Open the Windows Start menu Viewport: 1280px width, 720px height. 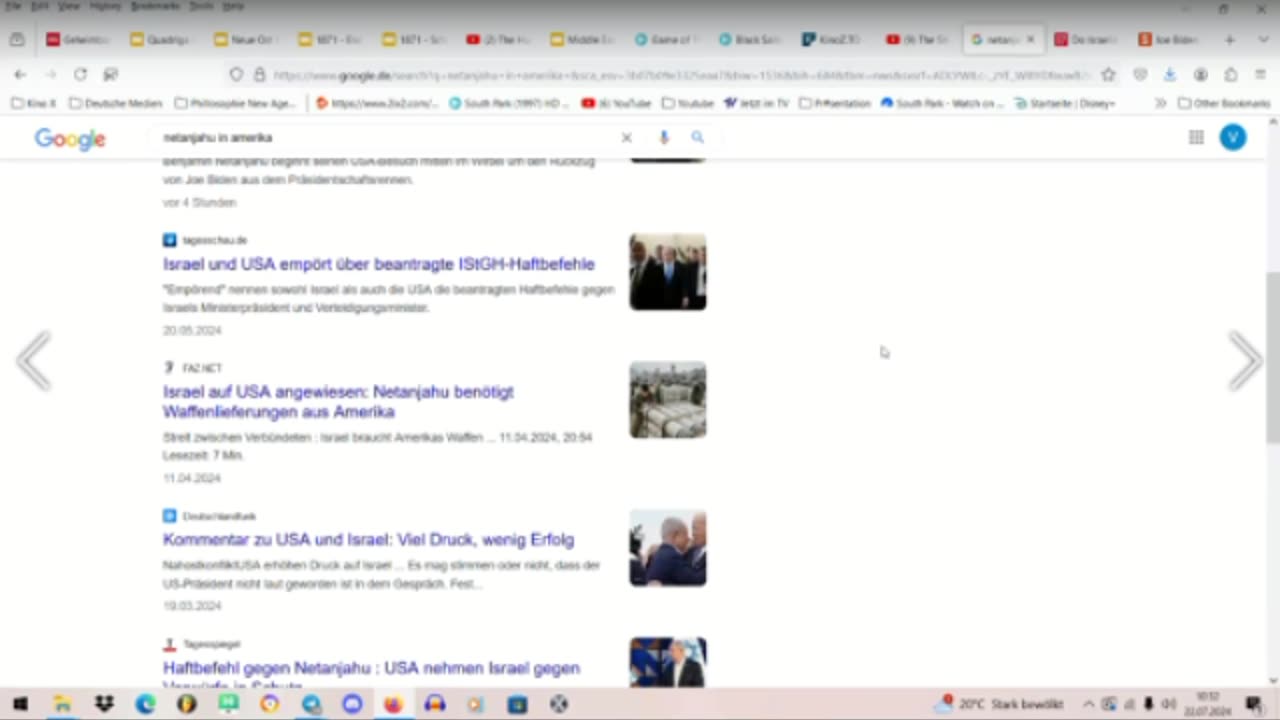(x=20, y=704)
